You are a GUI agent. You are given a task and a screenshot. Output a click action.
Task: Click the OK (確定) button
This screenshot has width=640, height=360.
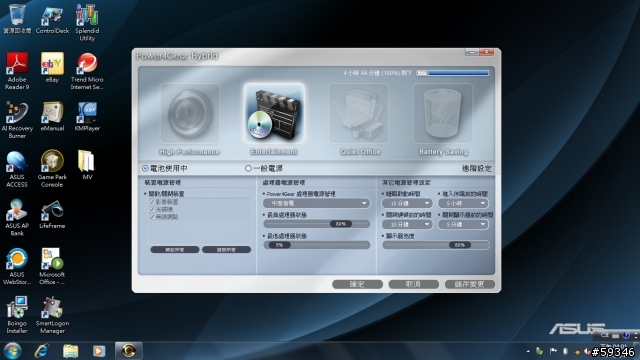[357, 284]
